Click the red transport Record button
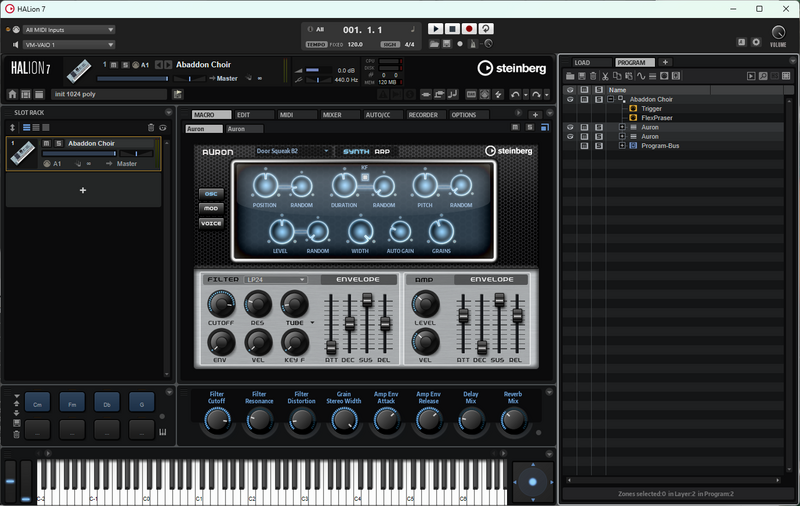The width and height of the screenshot is (800, 506). [x=469, y=29]
